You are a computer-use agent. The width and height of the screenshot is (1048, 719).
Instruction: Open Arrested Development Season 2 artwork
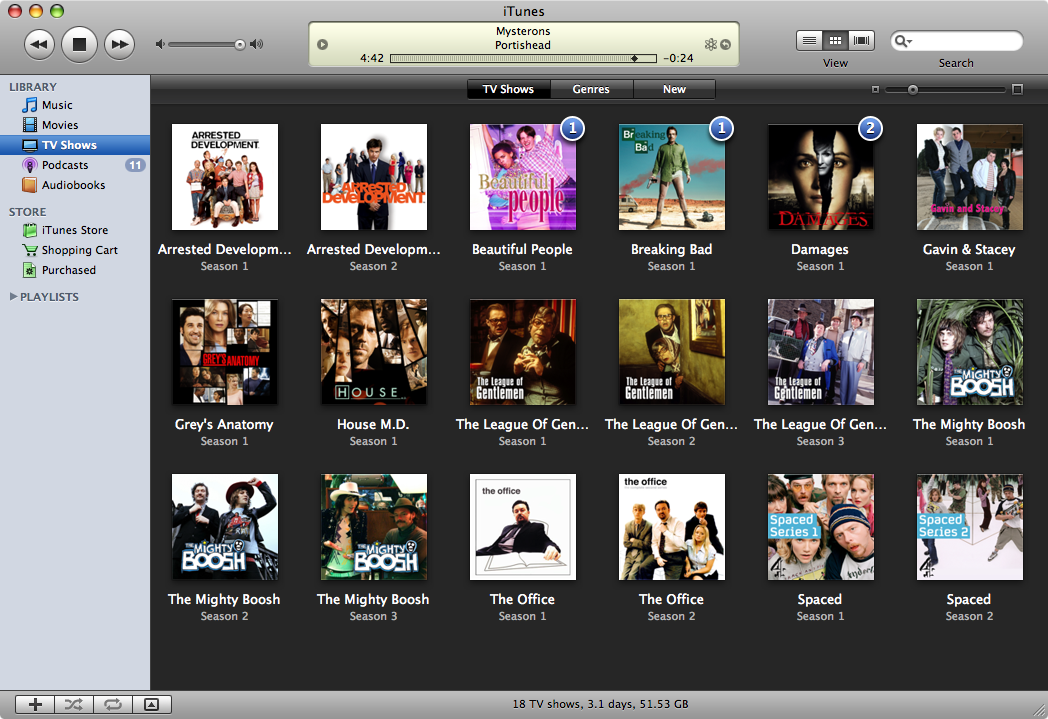(374, 177)
